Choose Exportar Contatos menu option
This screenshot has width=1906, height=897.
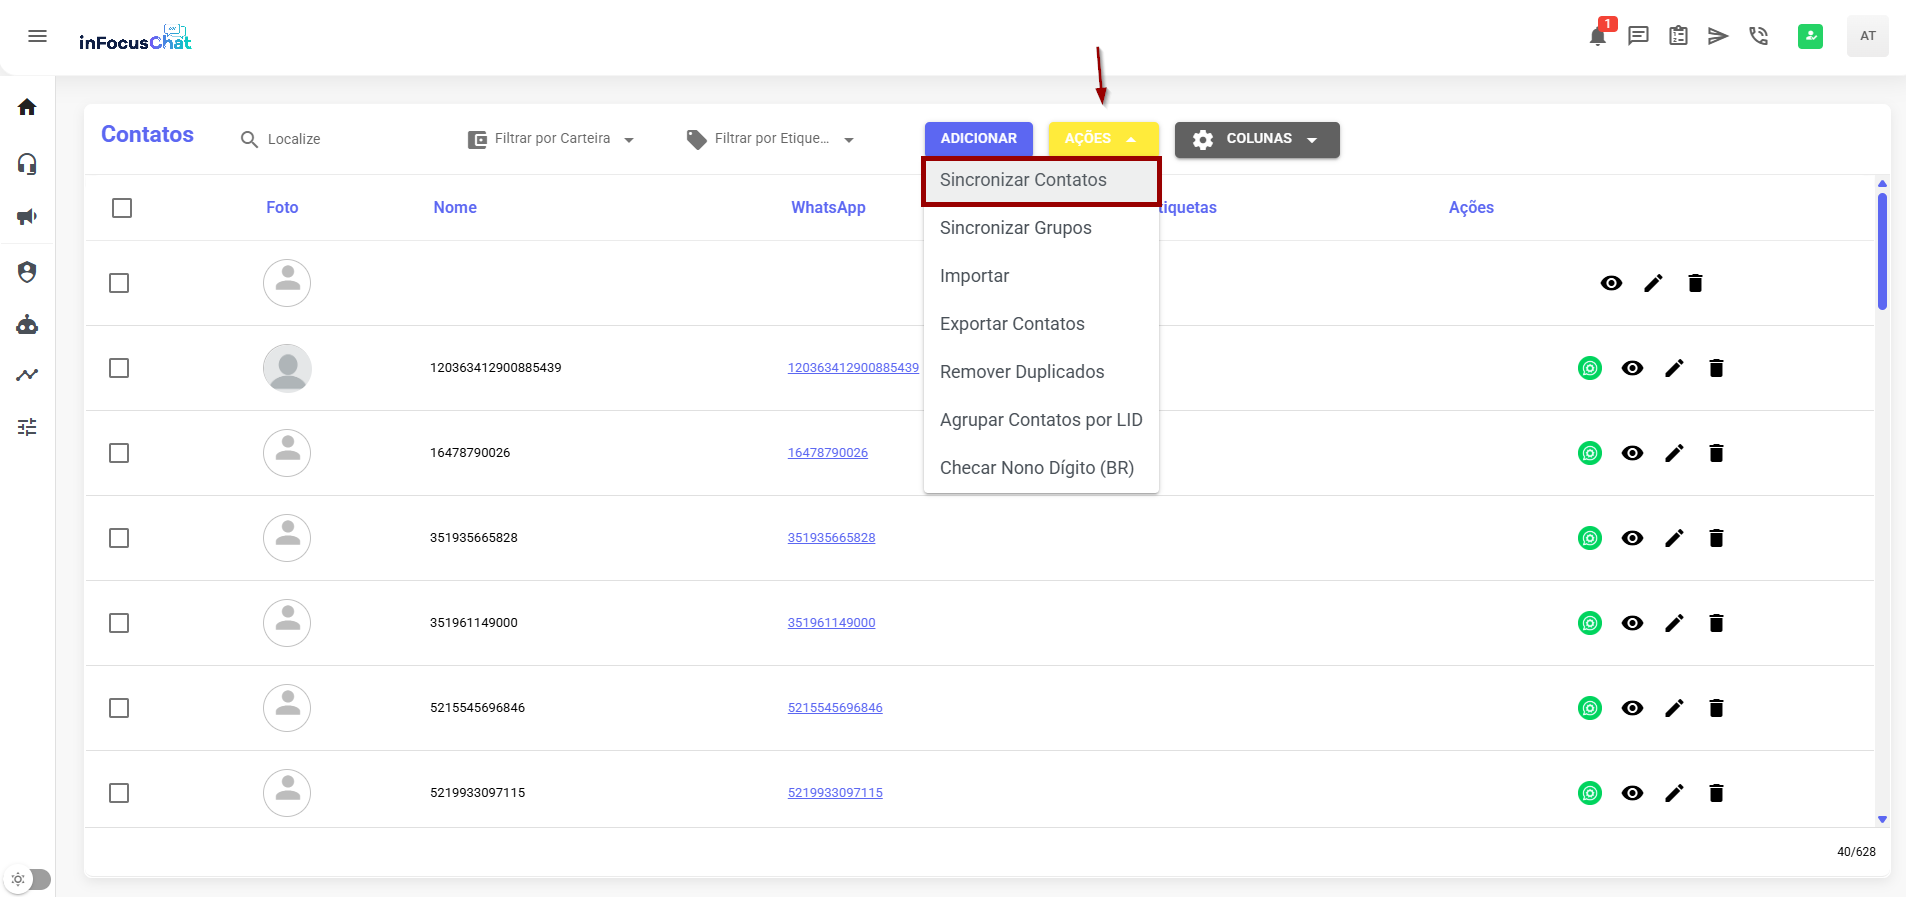click(x=1012, y=324)
